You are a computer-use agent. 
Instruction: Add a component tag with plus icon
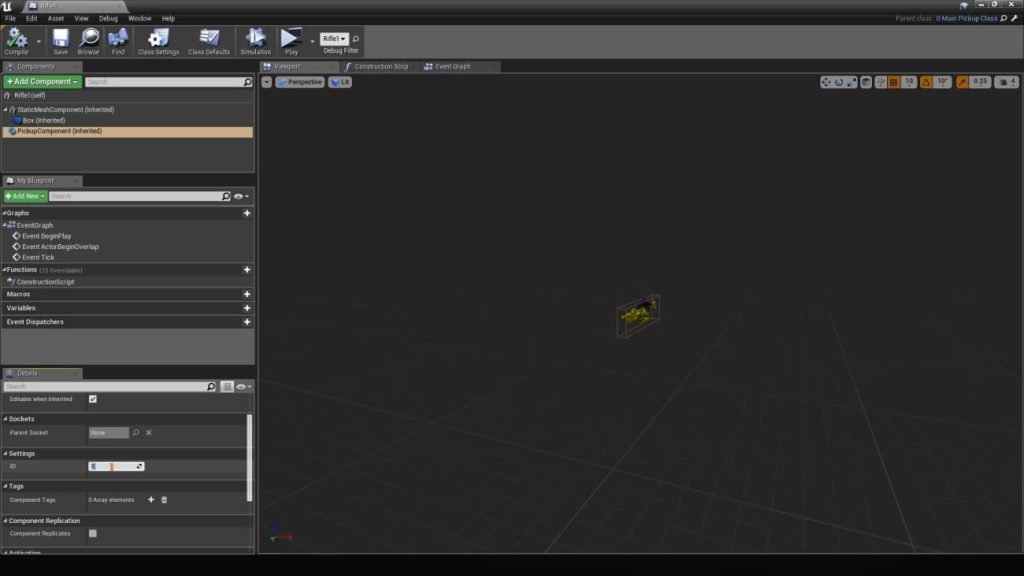pyautogui.click(x=151, y=499)
